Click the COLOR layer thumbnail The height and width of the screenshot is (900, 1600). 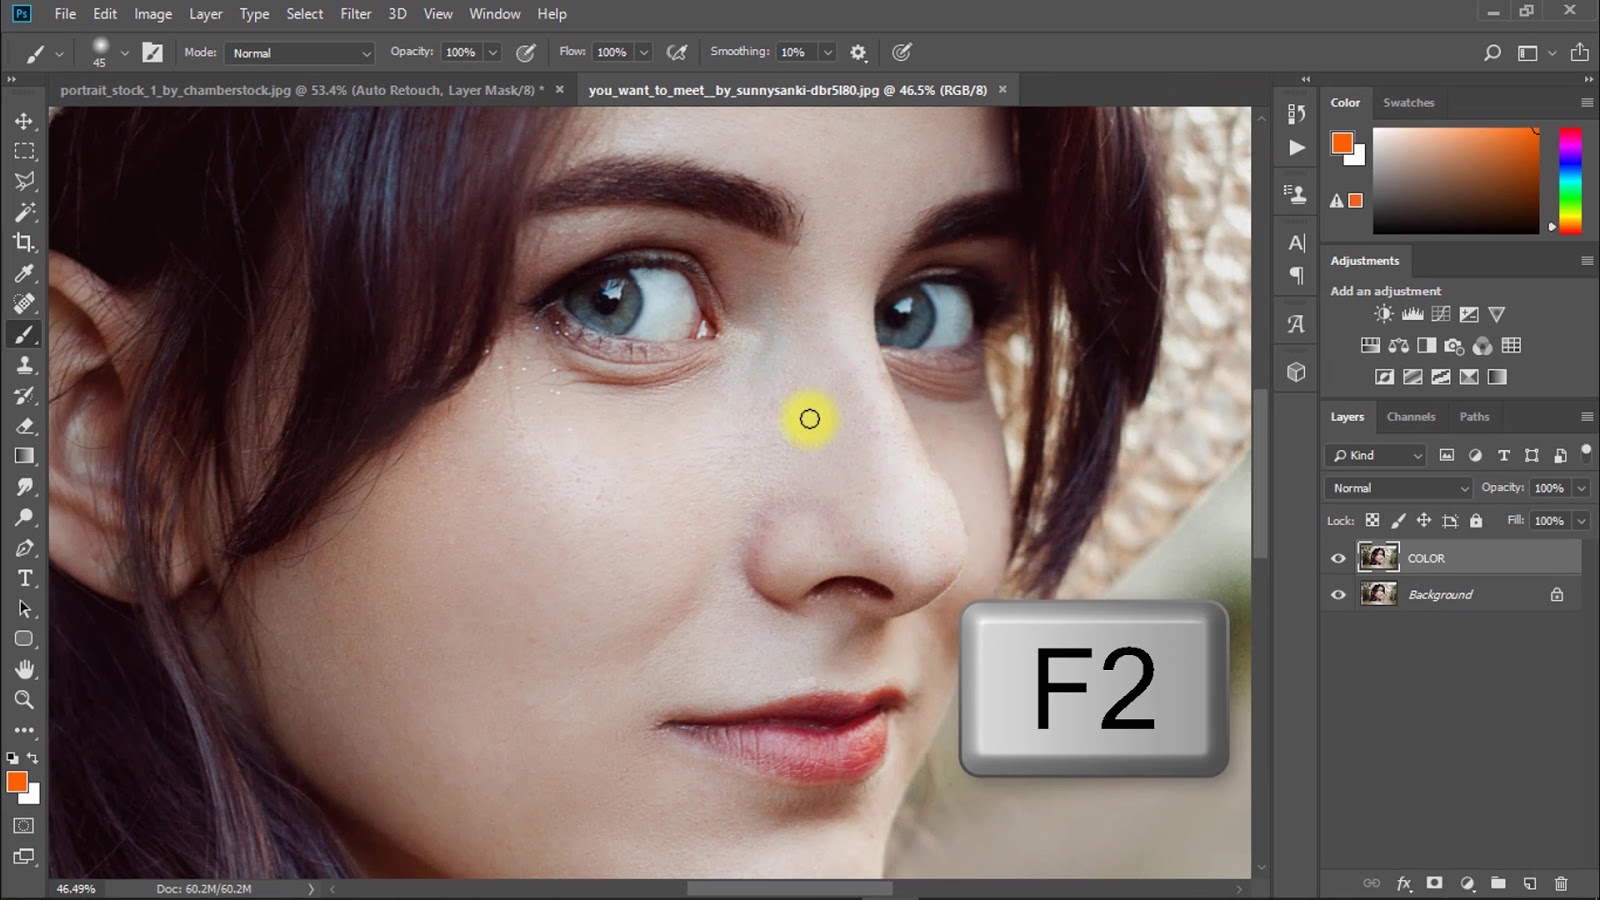point(1378,557)
